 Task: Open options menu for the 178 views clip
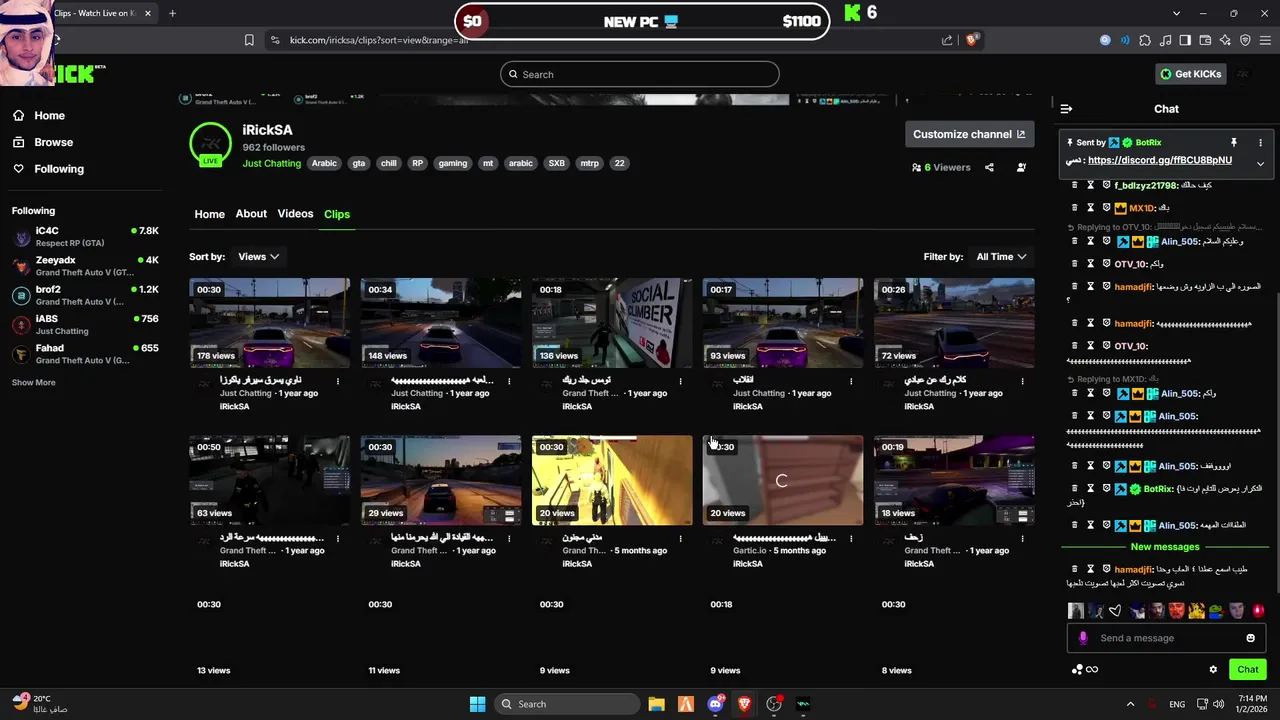pyautogui.click(x=338, y=381)
